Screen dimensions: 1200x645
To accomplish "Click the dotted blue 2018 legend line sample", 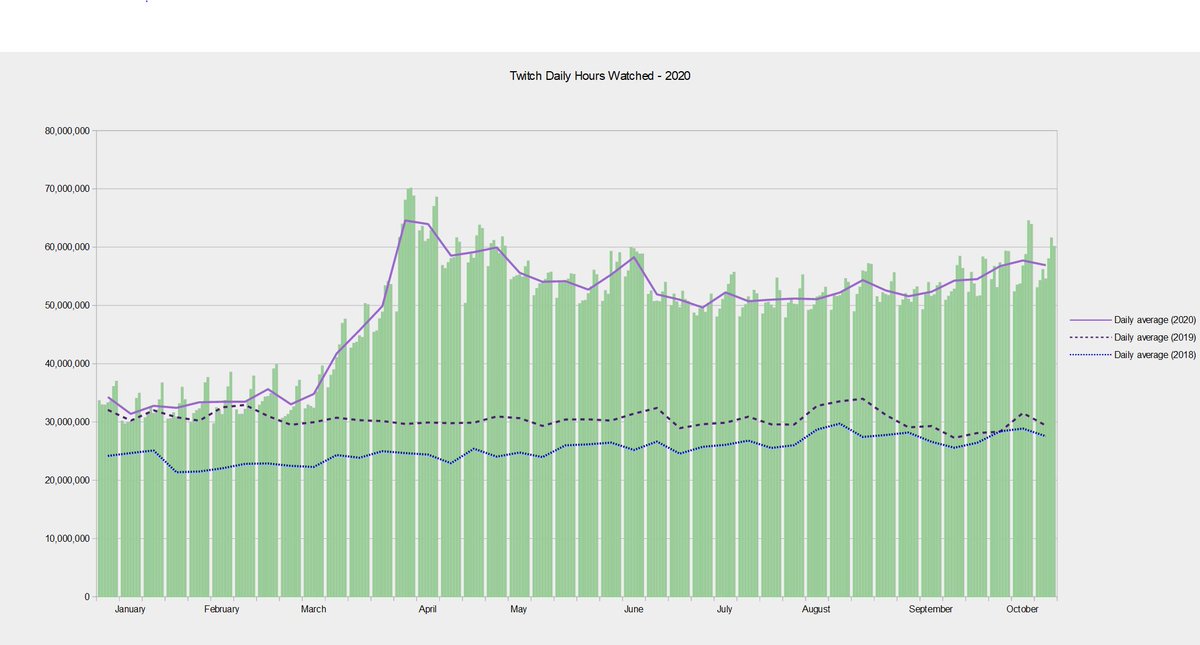I will pos(1091,355).
